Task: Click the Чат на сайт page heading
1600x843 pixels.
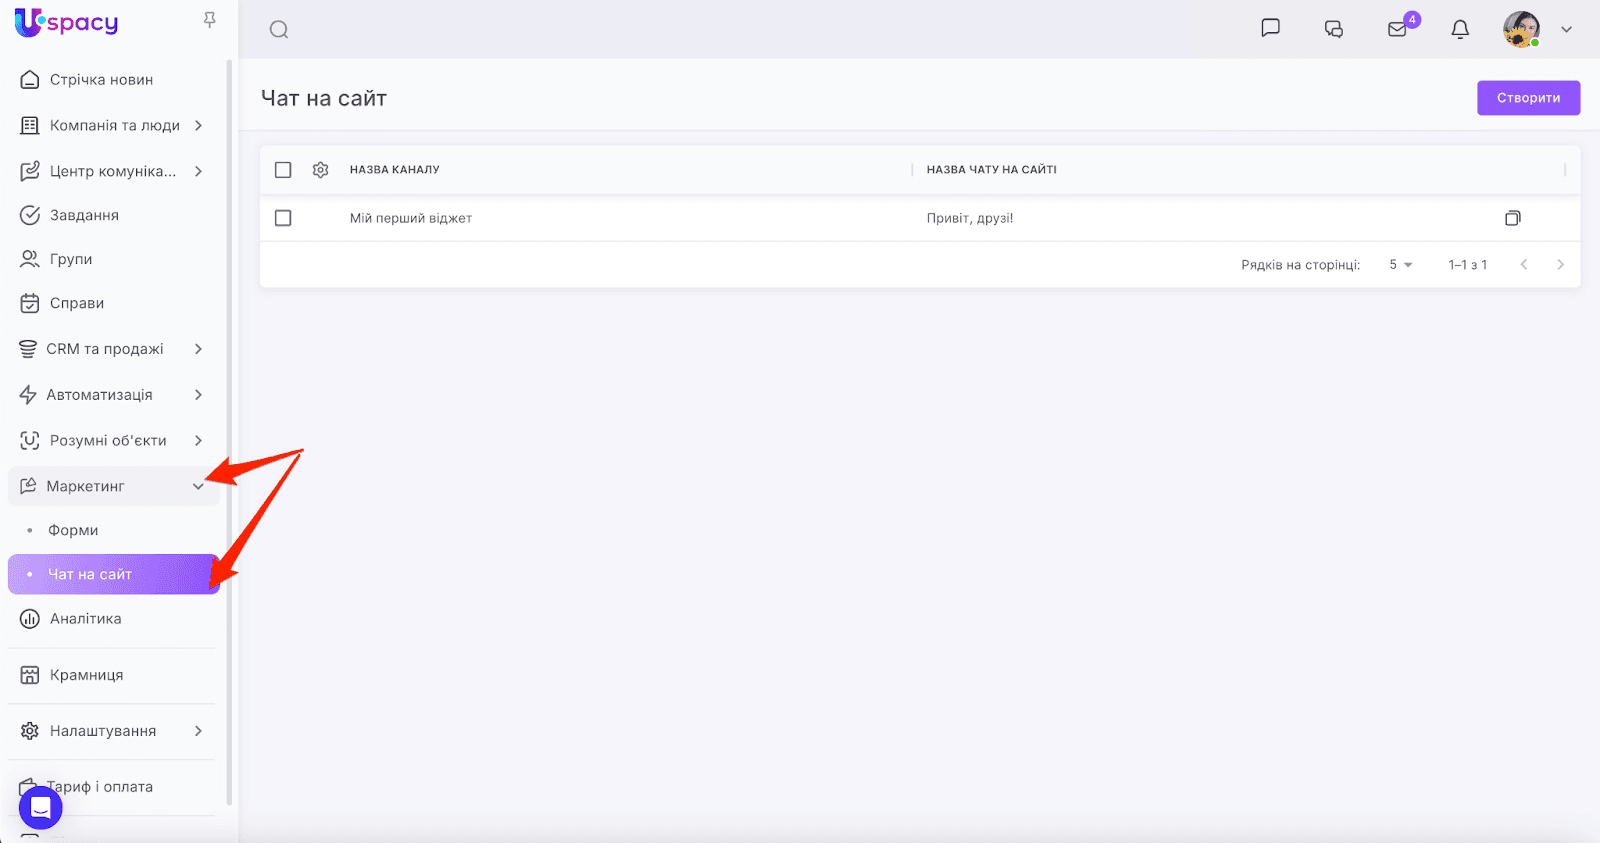Action: tap(324, 98)
